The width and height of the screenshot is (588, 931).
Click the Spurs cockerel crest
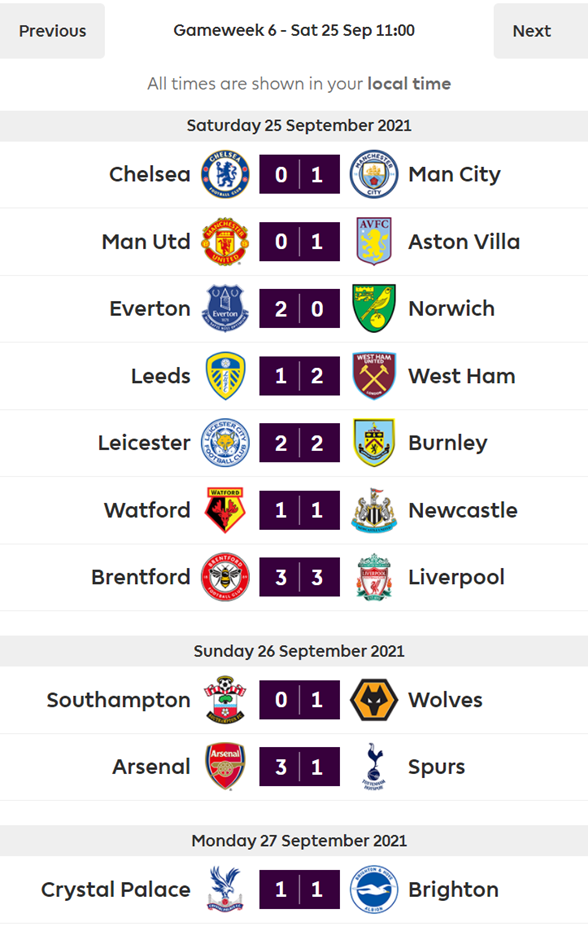click(374, 767)
